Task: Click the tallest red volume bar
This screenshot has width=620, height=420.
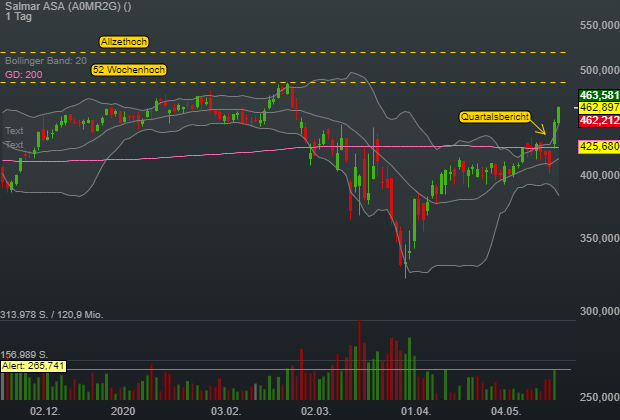Action: pos(359,360)
